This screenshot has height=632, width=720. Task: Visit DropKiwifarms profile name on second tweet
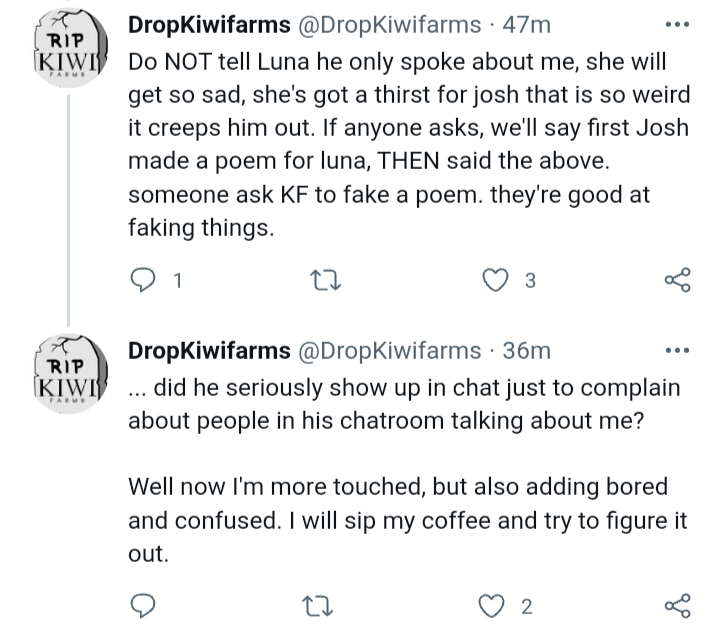coord(205,351)
